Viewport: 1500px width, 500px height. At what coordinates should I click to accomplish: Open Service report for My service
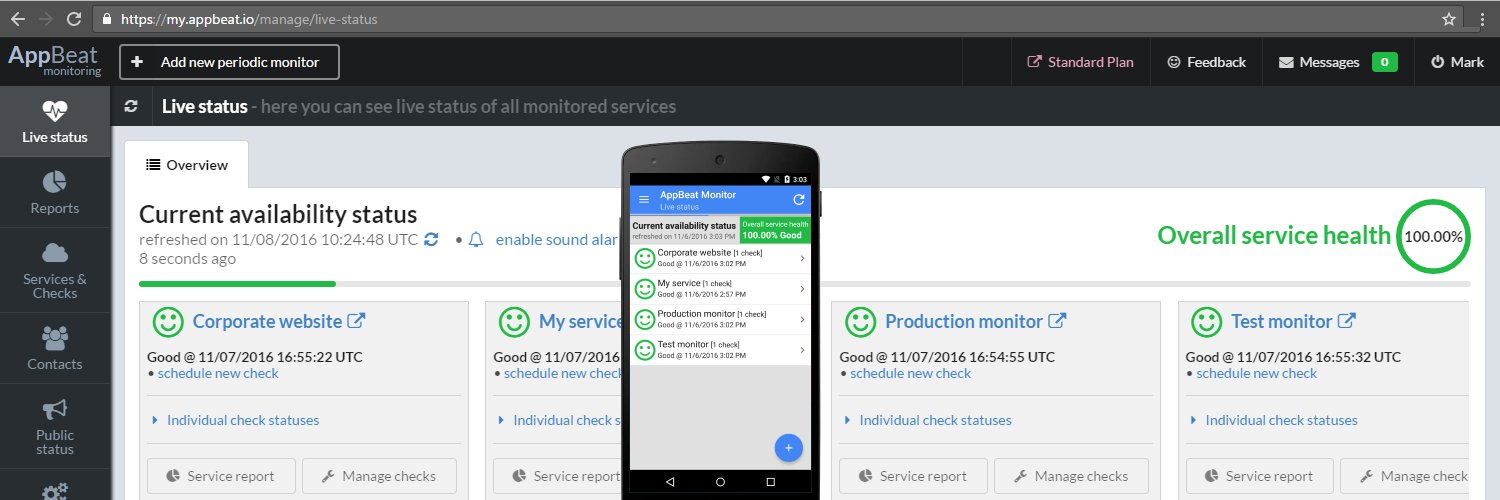point(558,476)
